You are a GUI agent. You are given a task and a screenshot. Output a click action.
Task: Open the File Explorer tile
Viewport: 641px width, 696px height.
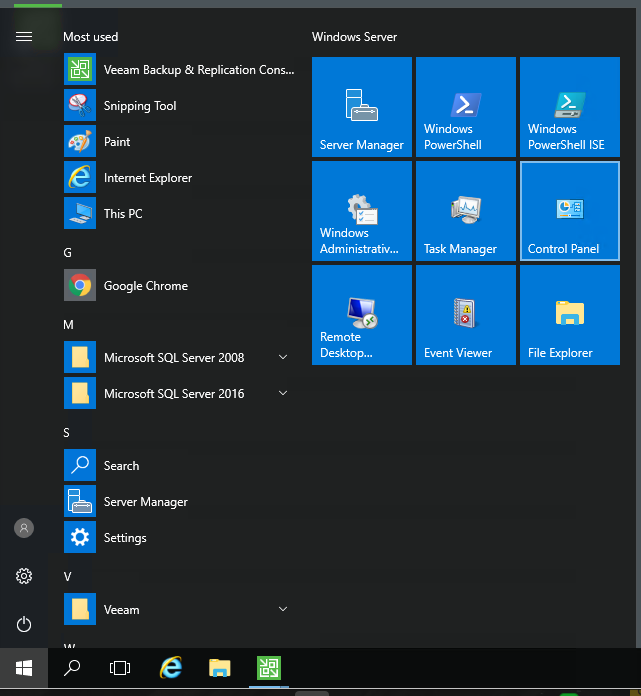[570, 315]
